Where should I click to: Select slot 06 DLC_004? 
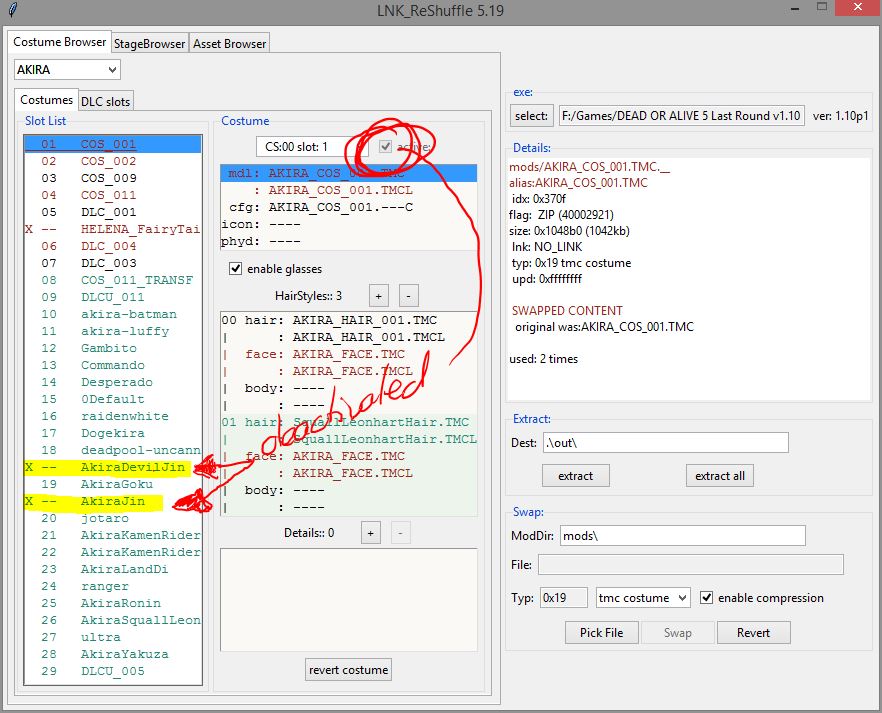112,246
